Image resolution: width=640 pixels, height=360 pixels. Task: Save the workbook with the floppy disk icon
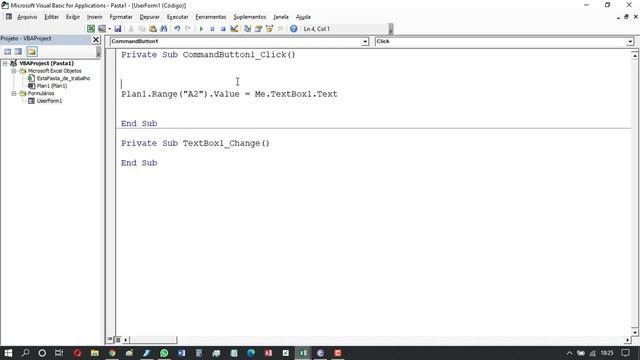[x=118, y=29]
